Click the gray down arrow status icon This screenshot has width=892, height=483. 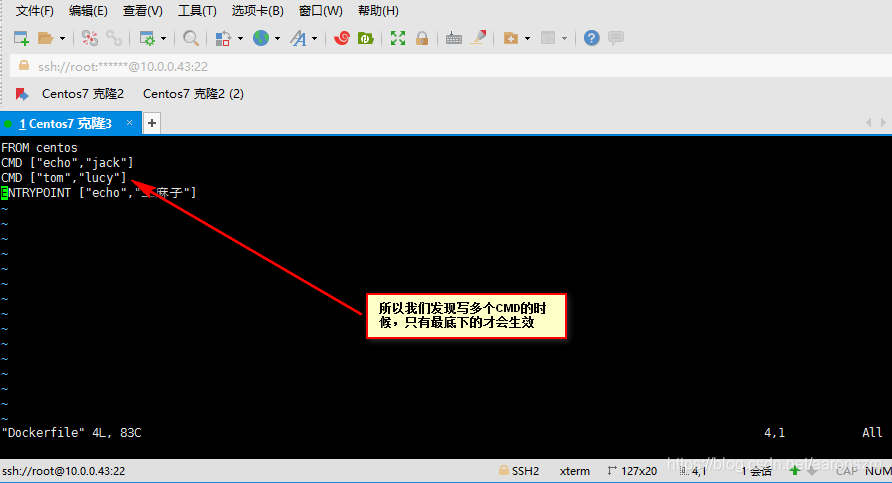click(812, 470)
